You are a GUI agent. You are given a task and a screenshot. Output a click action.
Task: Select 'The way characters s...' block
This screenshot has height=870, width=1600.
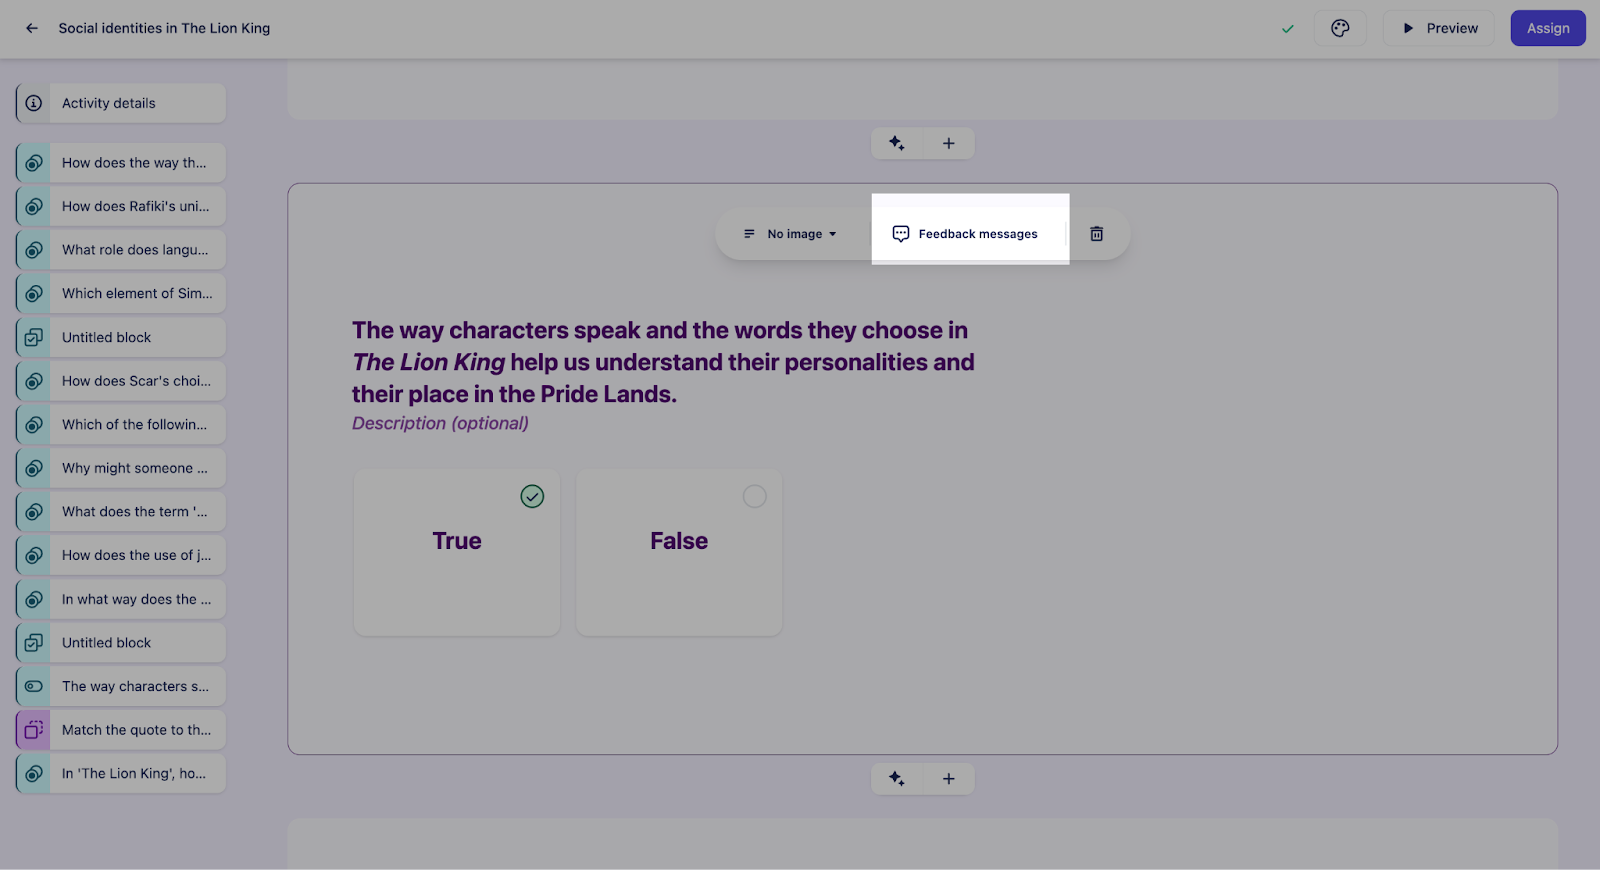tap(121, 686)
